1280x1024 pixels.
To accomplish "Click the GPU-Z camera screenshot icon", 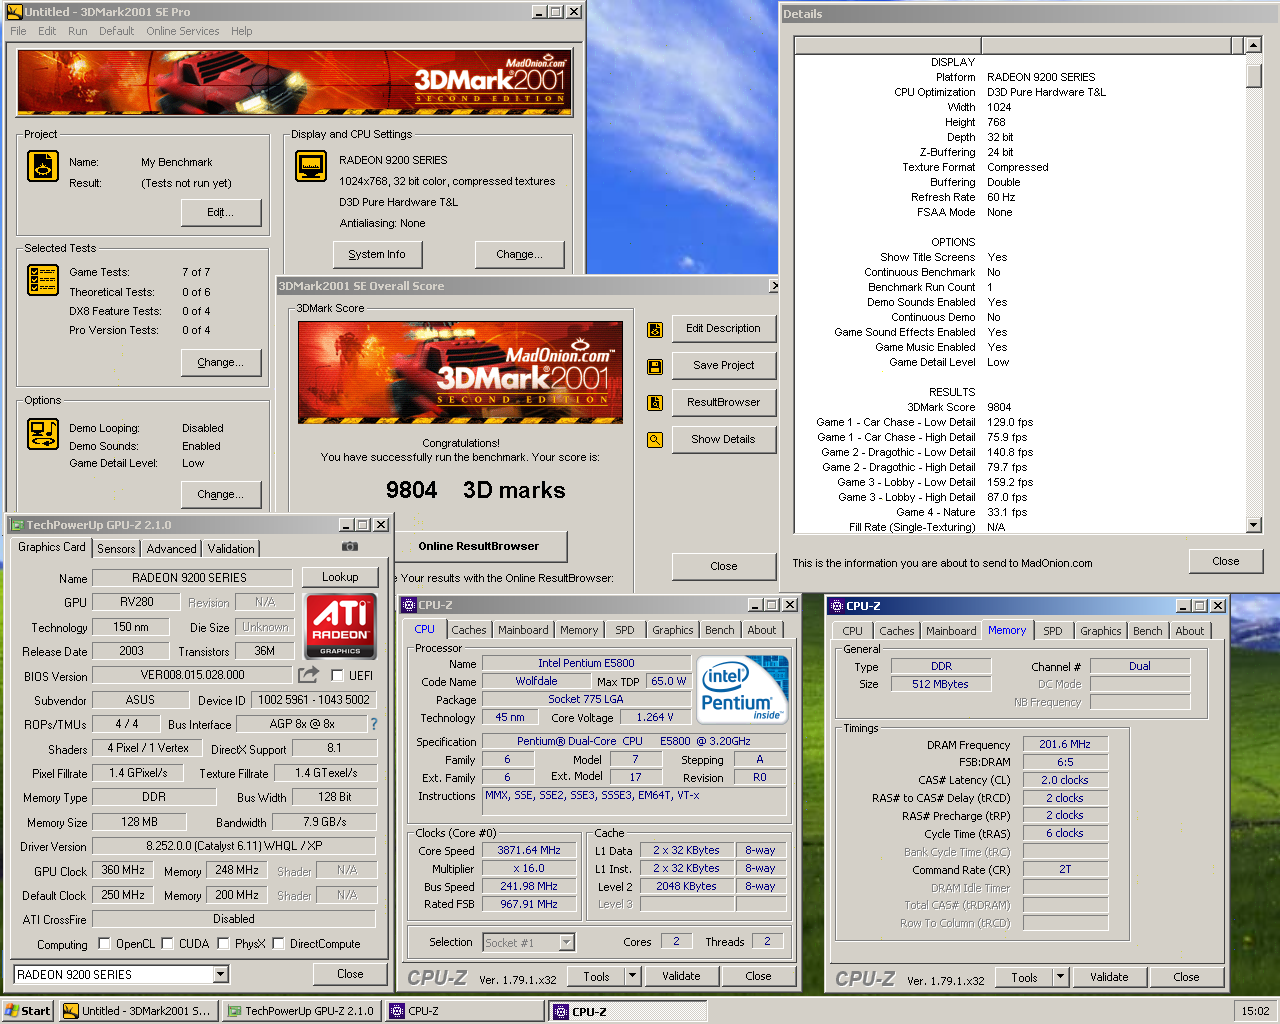I will pos(350,547).
